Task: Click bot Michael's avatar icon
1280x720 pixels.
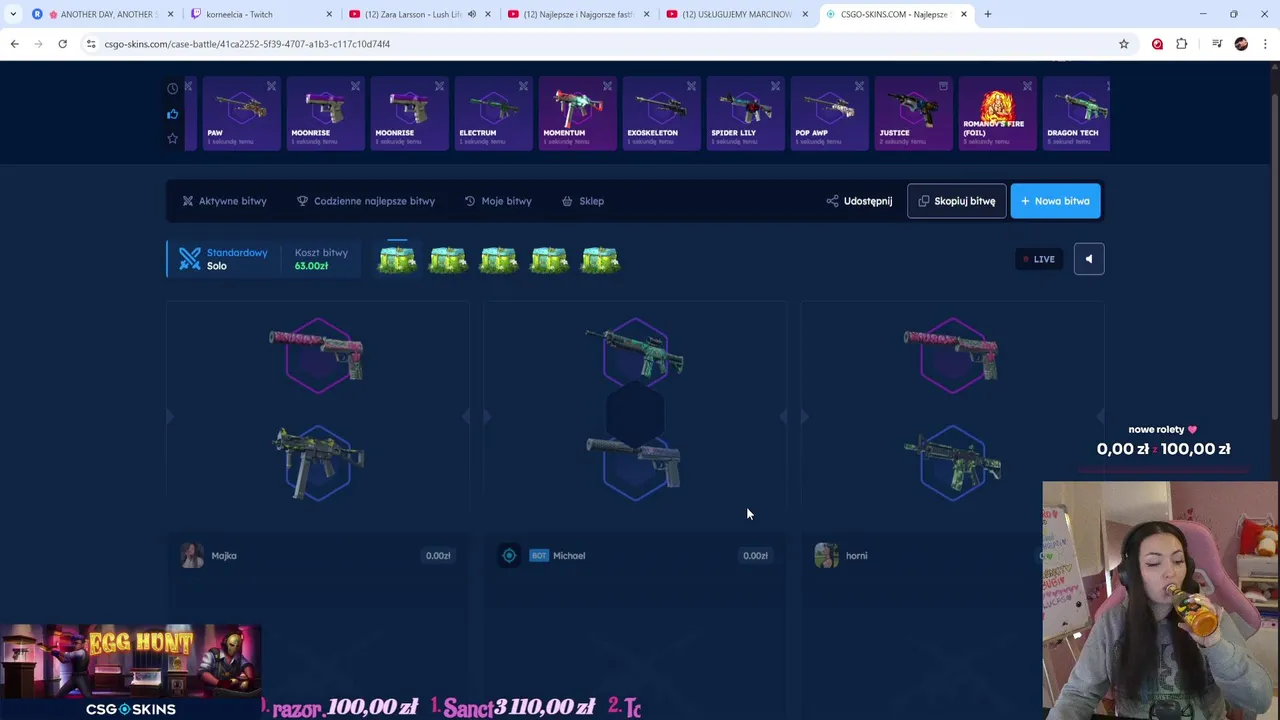Action: 509,555
